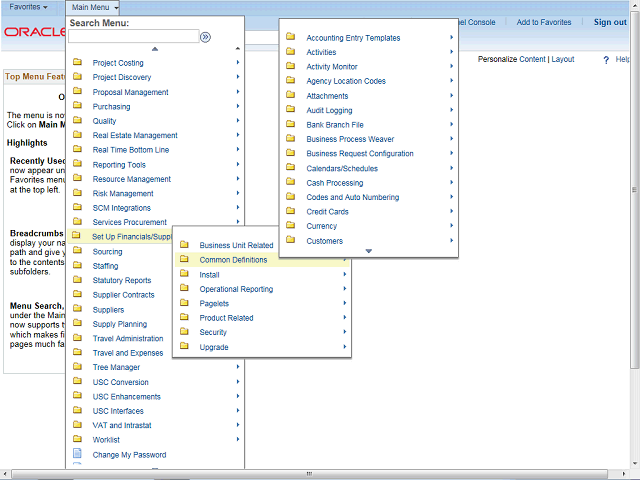Choose Product Related menu item

click(226, 318)
